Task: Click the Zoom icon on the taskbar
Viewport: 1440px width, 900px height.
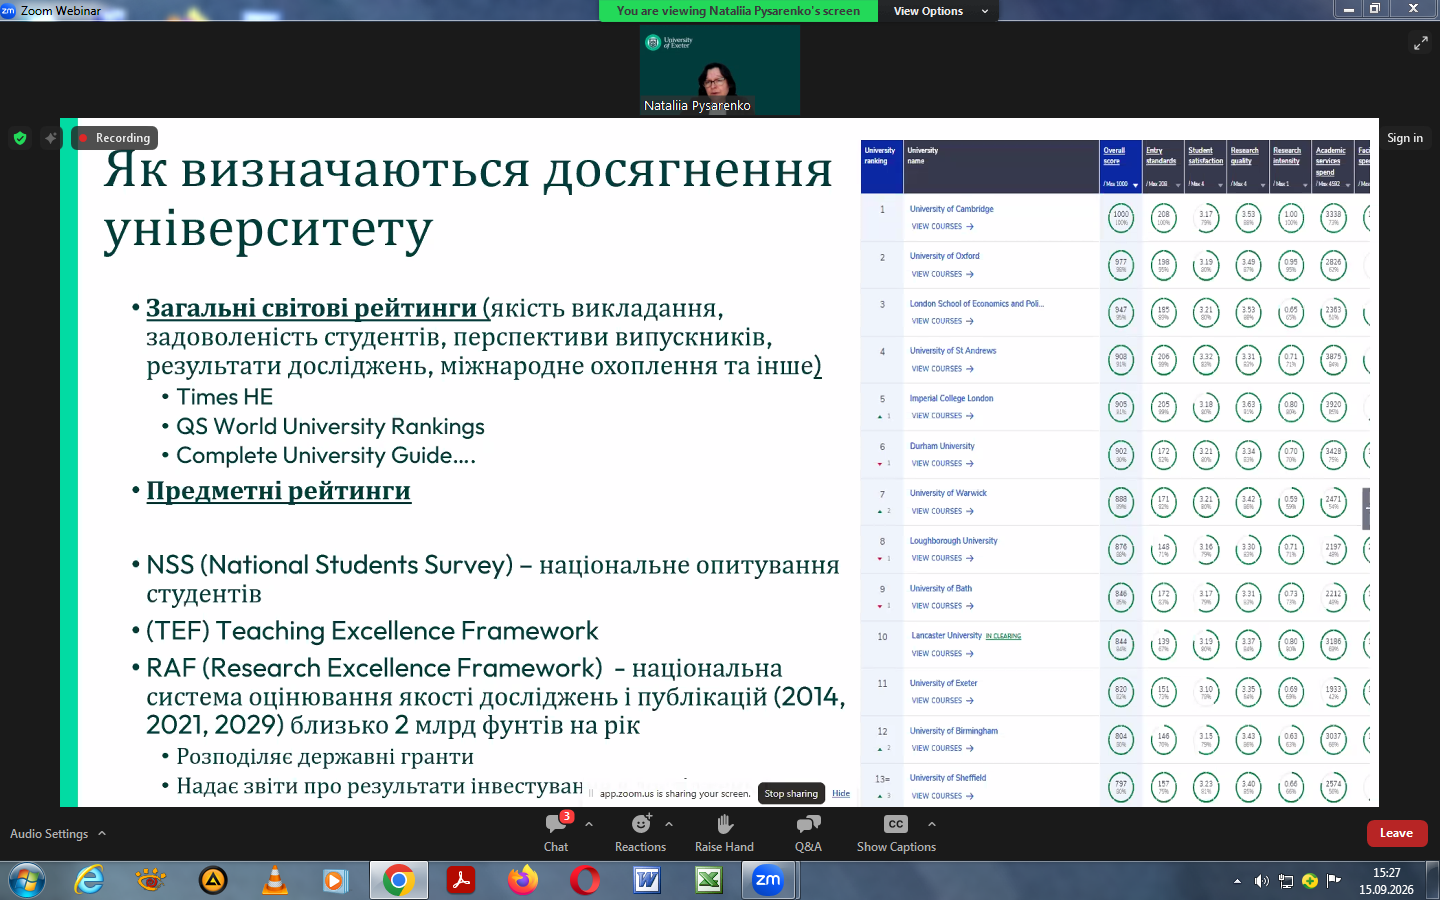Action: pyautogui.click(x=768, y=880)
